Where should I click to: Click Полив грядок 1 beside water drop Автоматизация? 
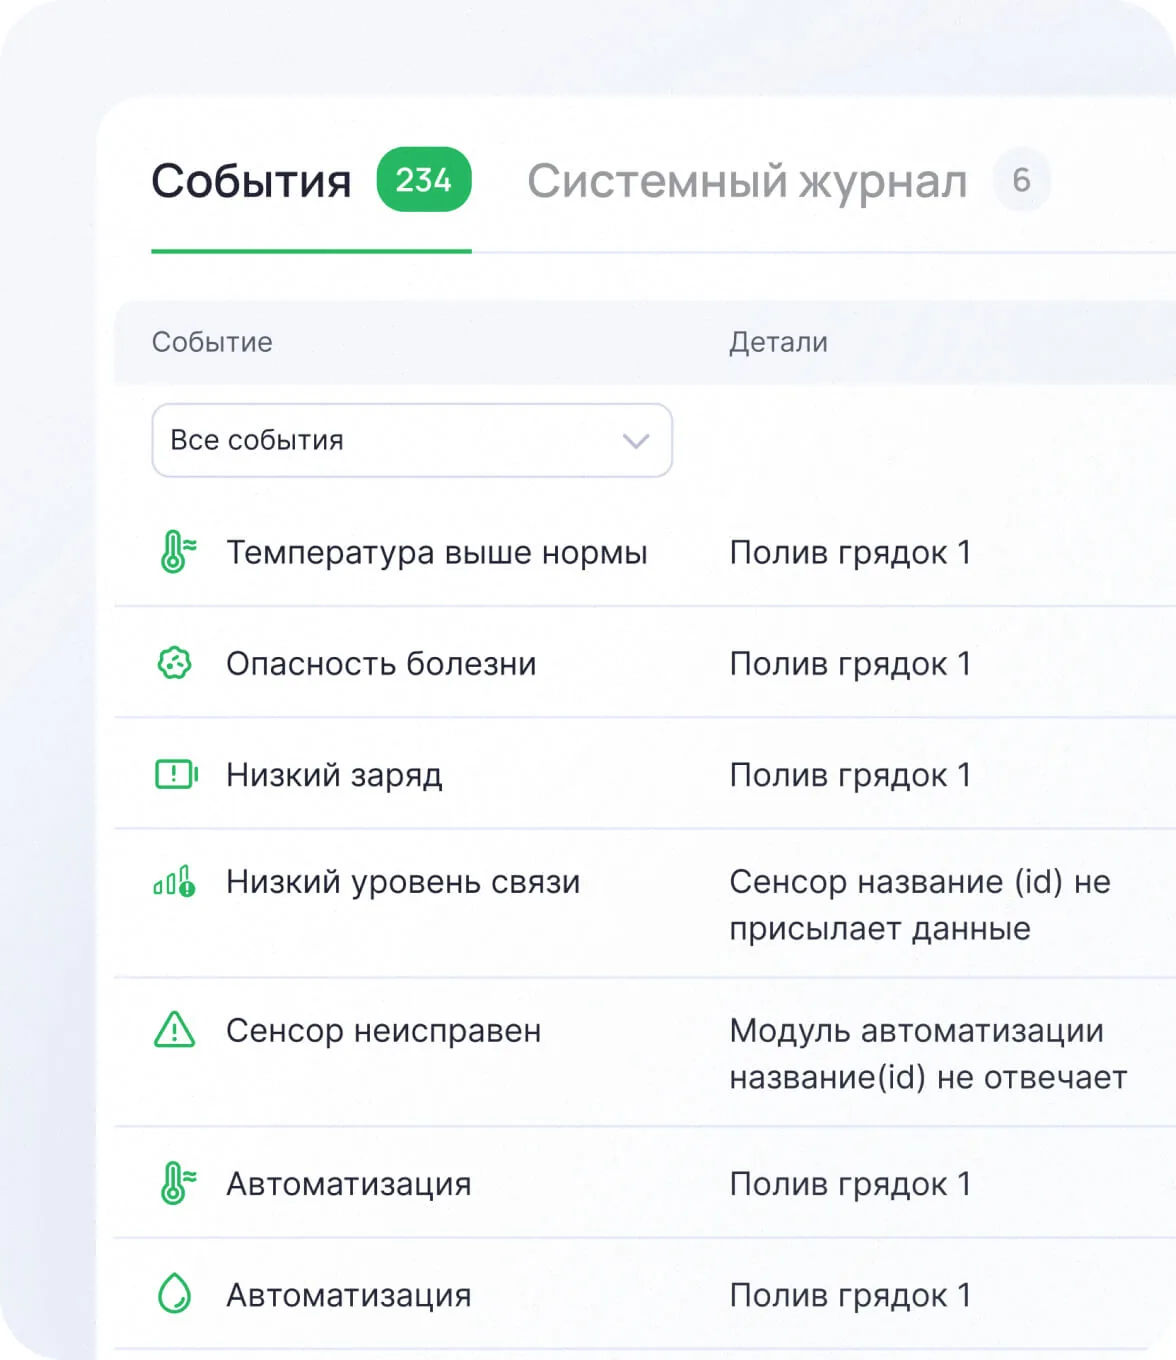pos(850,1295)
